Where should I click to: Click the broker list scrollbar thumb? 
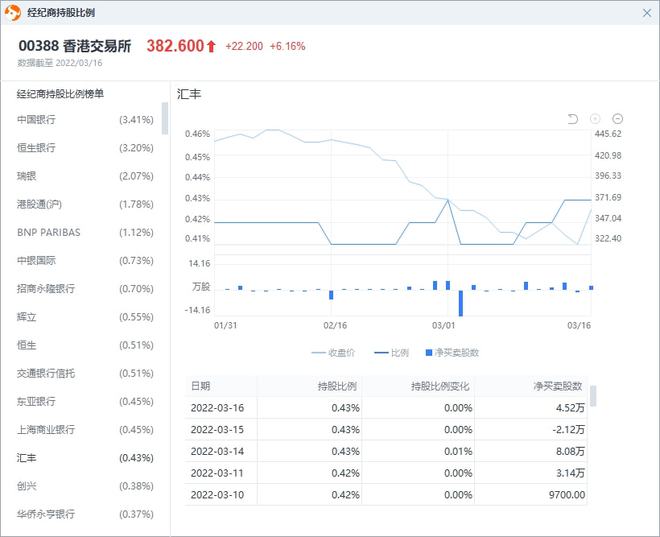coord(165,118)
